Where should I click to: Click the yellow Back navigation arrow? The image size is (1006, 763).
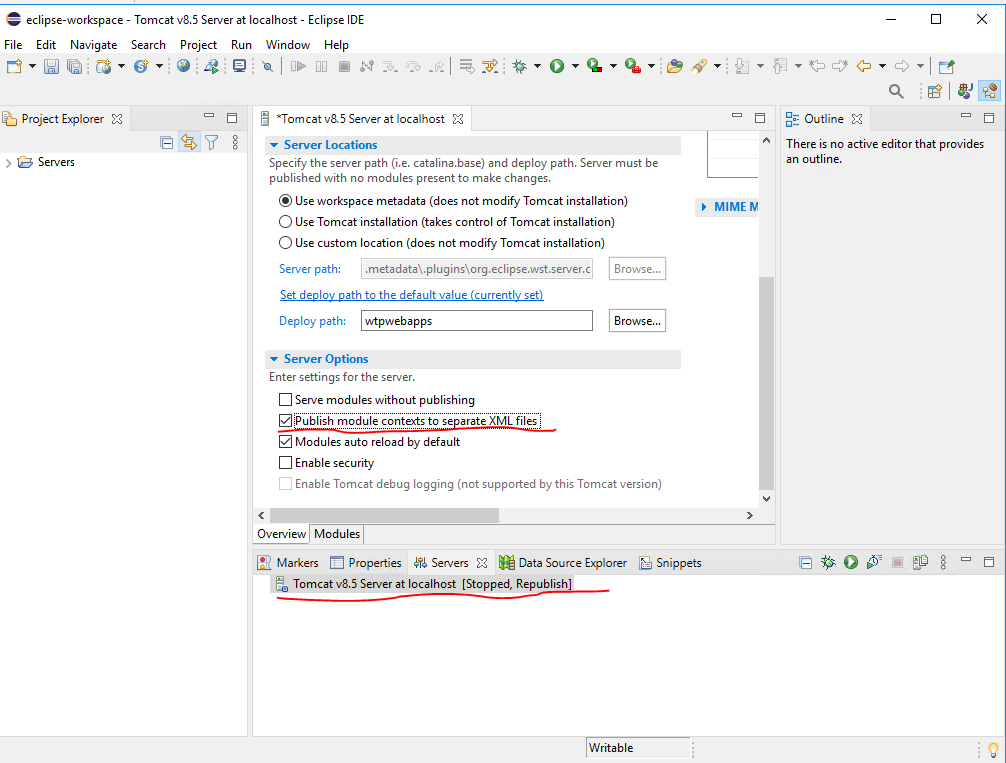[x=864, y=66]
